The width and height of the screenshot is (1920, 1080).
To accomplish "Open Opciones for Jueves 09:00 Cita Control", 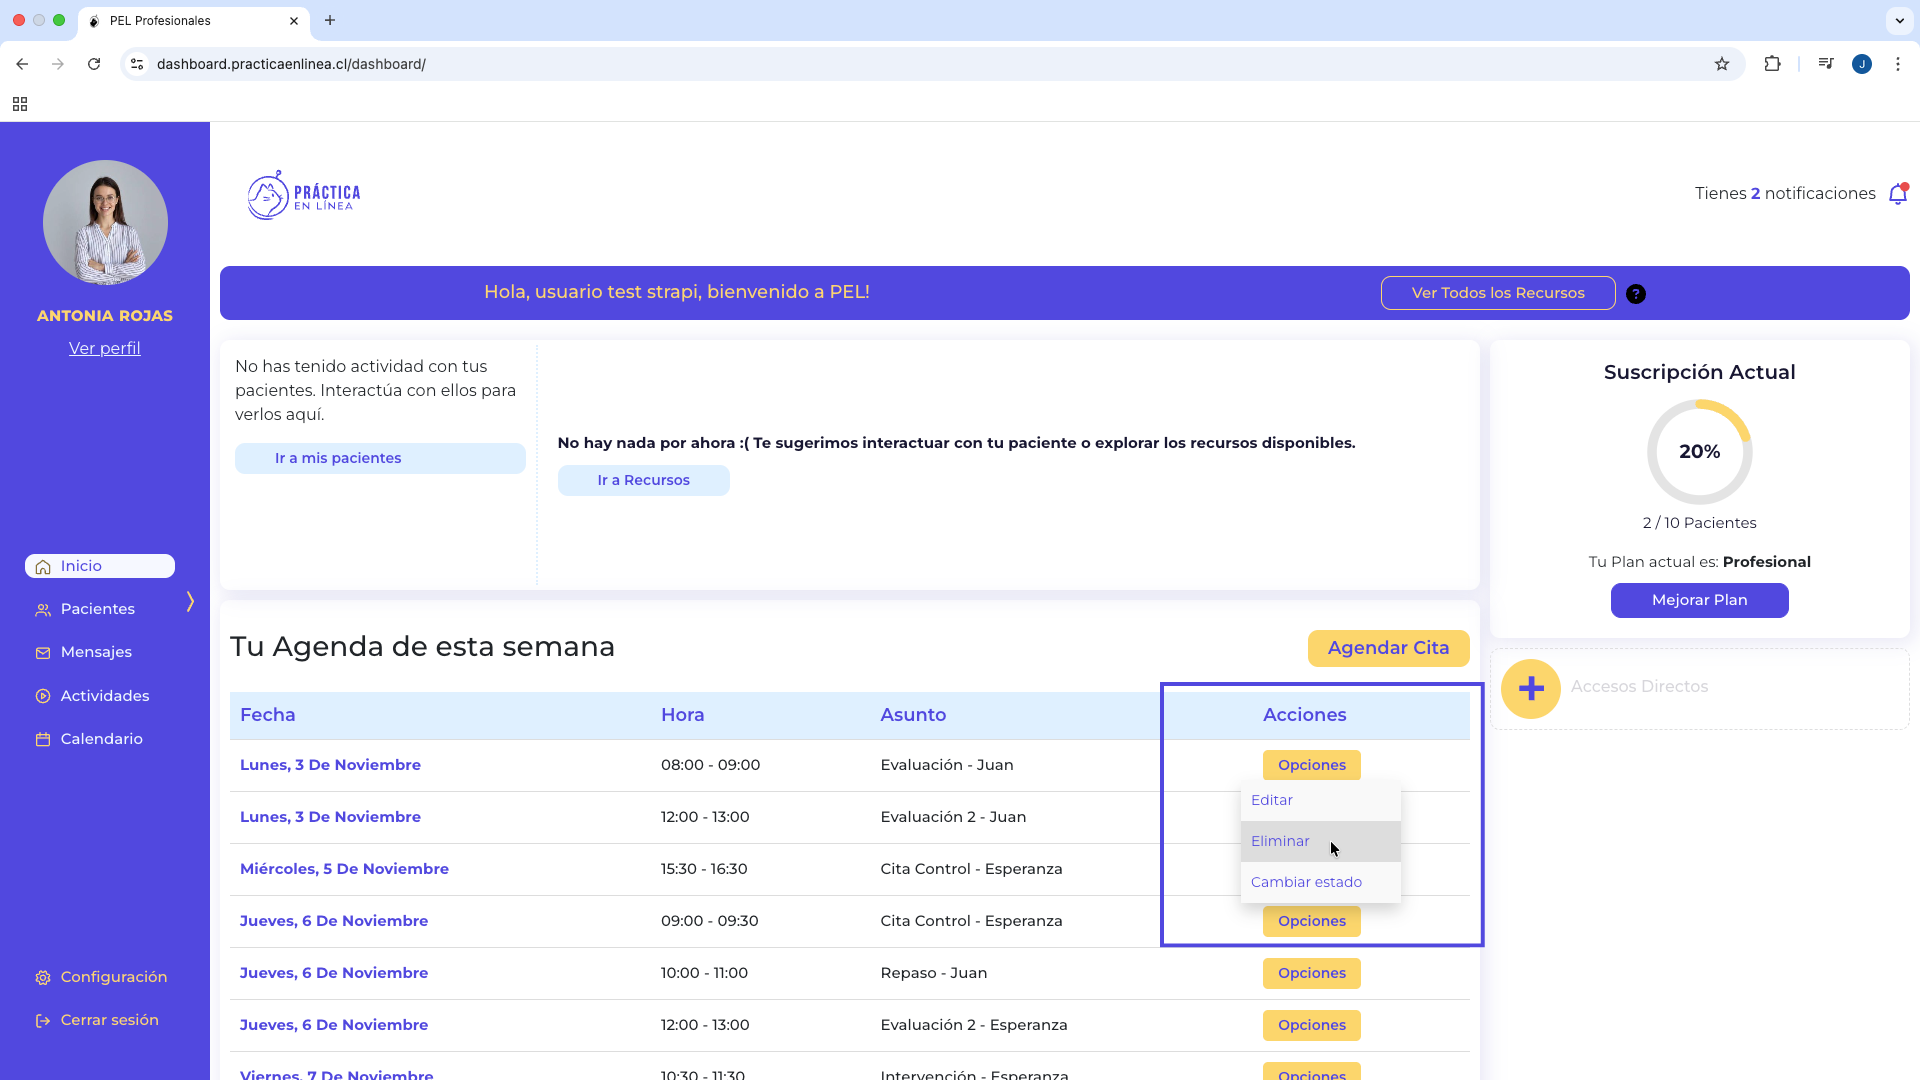I will [1311, 921].
